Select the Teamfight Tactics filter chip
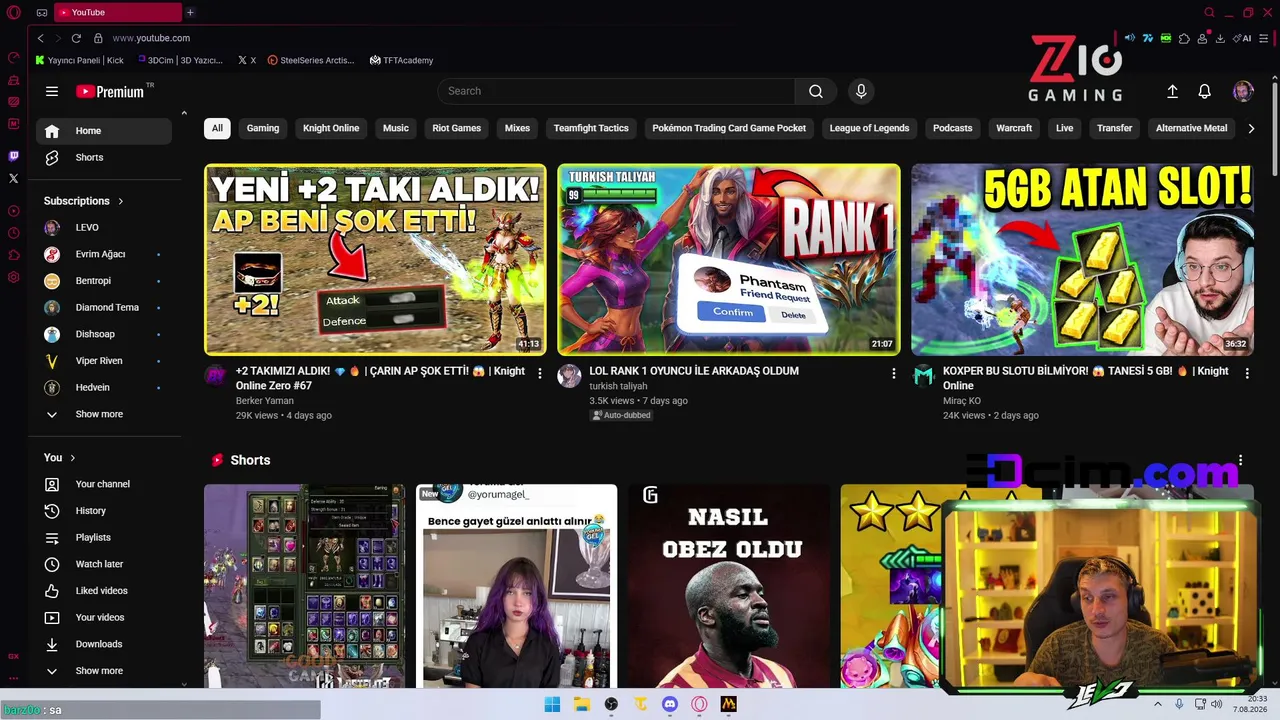 tap(591, 128)
